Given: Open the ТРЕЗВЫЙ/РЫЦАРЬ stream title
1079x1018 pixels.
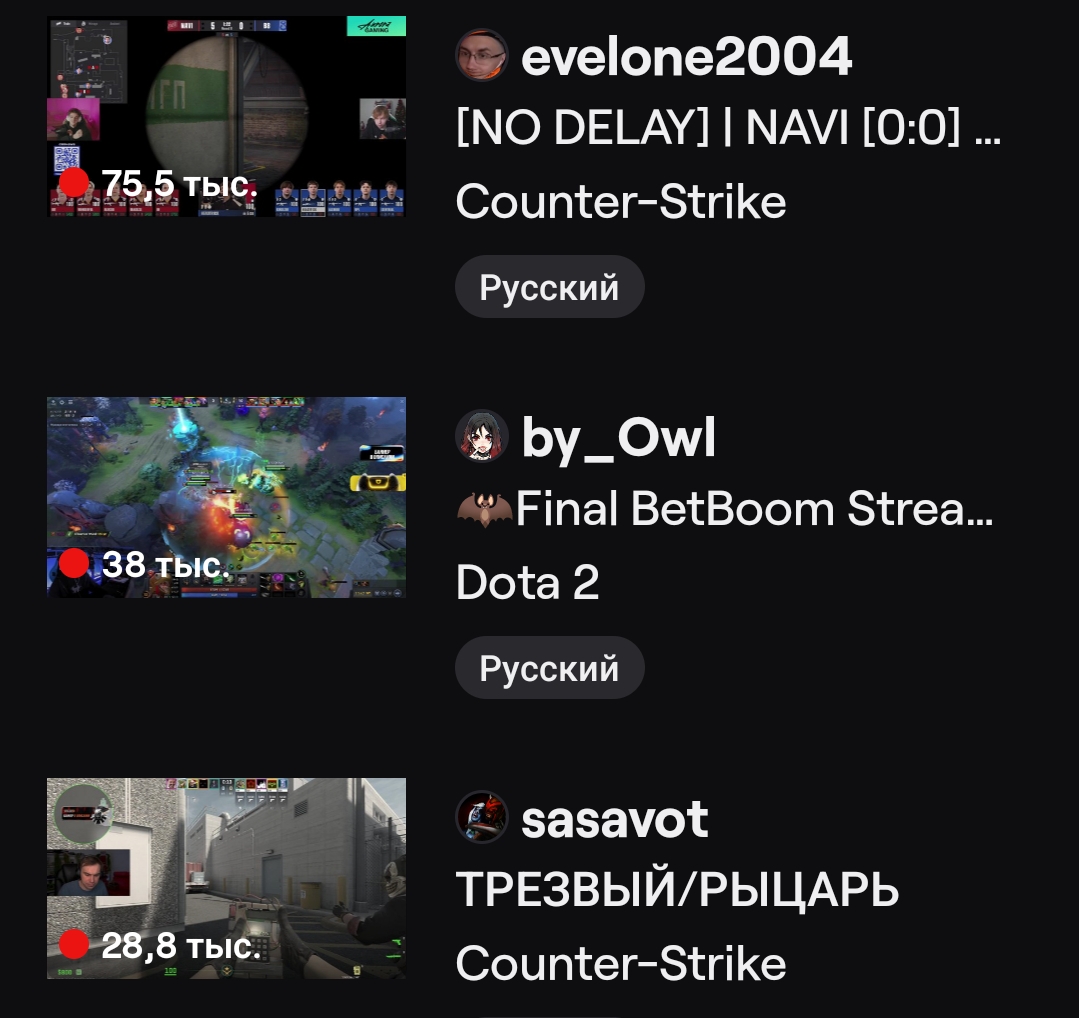Looking at the screenshot, I should click(x=677, y=889).
